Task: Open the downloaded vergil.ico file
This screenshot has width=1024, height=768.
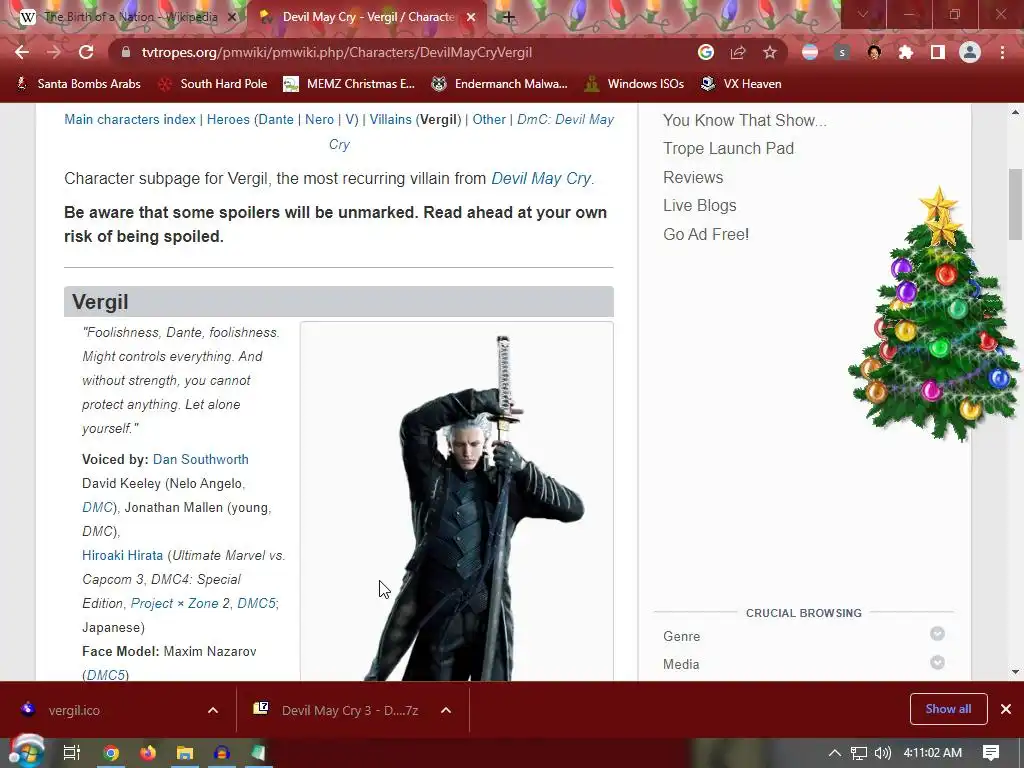Action: coord(73,710)
